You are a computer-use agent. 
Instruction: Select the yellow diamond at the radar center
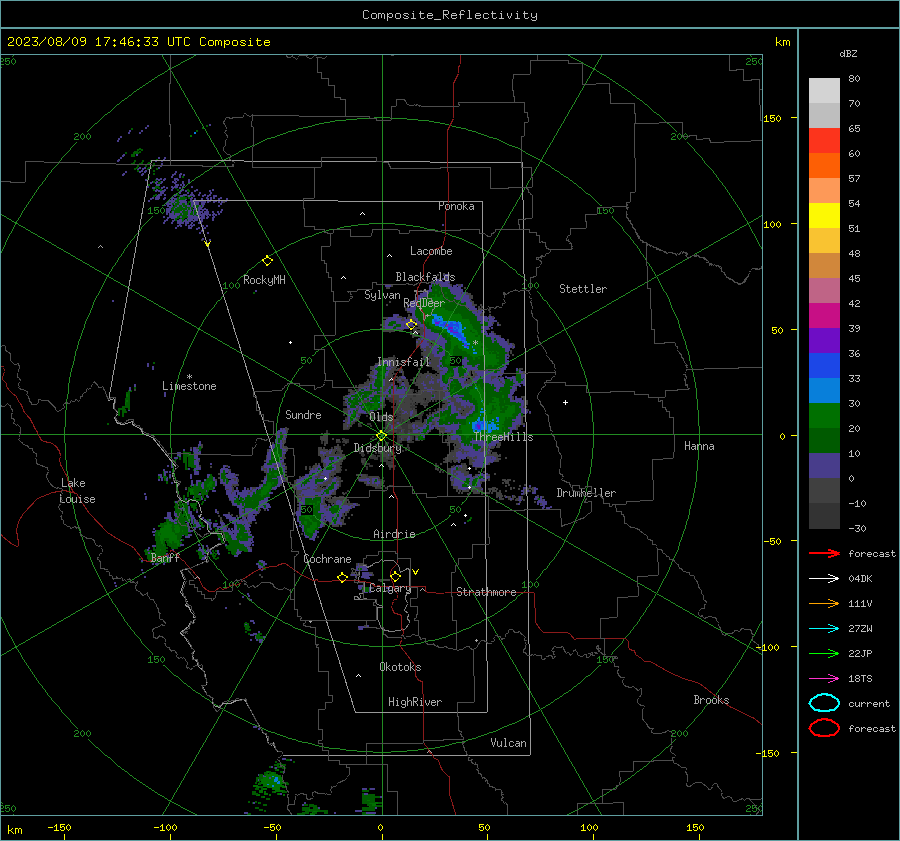point(381,436)
